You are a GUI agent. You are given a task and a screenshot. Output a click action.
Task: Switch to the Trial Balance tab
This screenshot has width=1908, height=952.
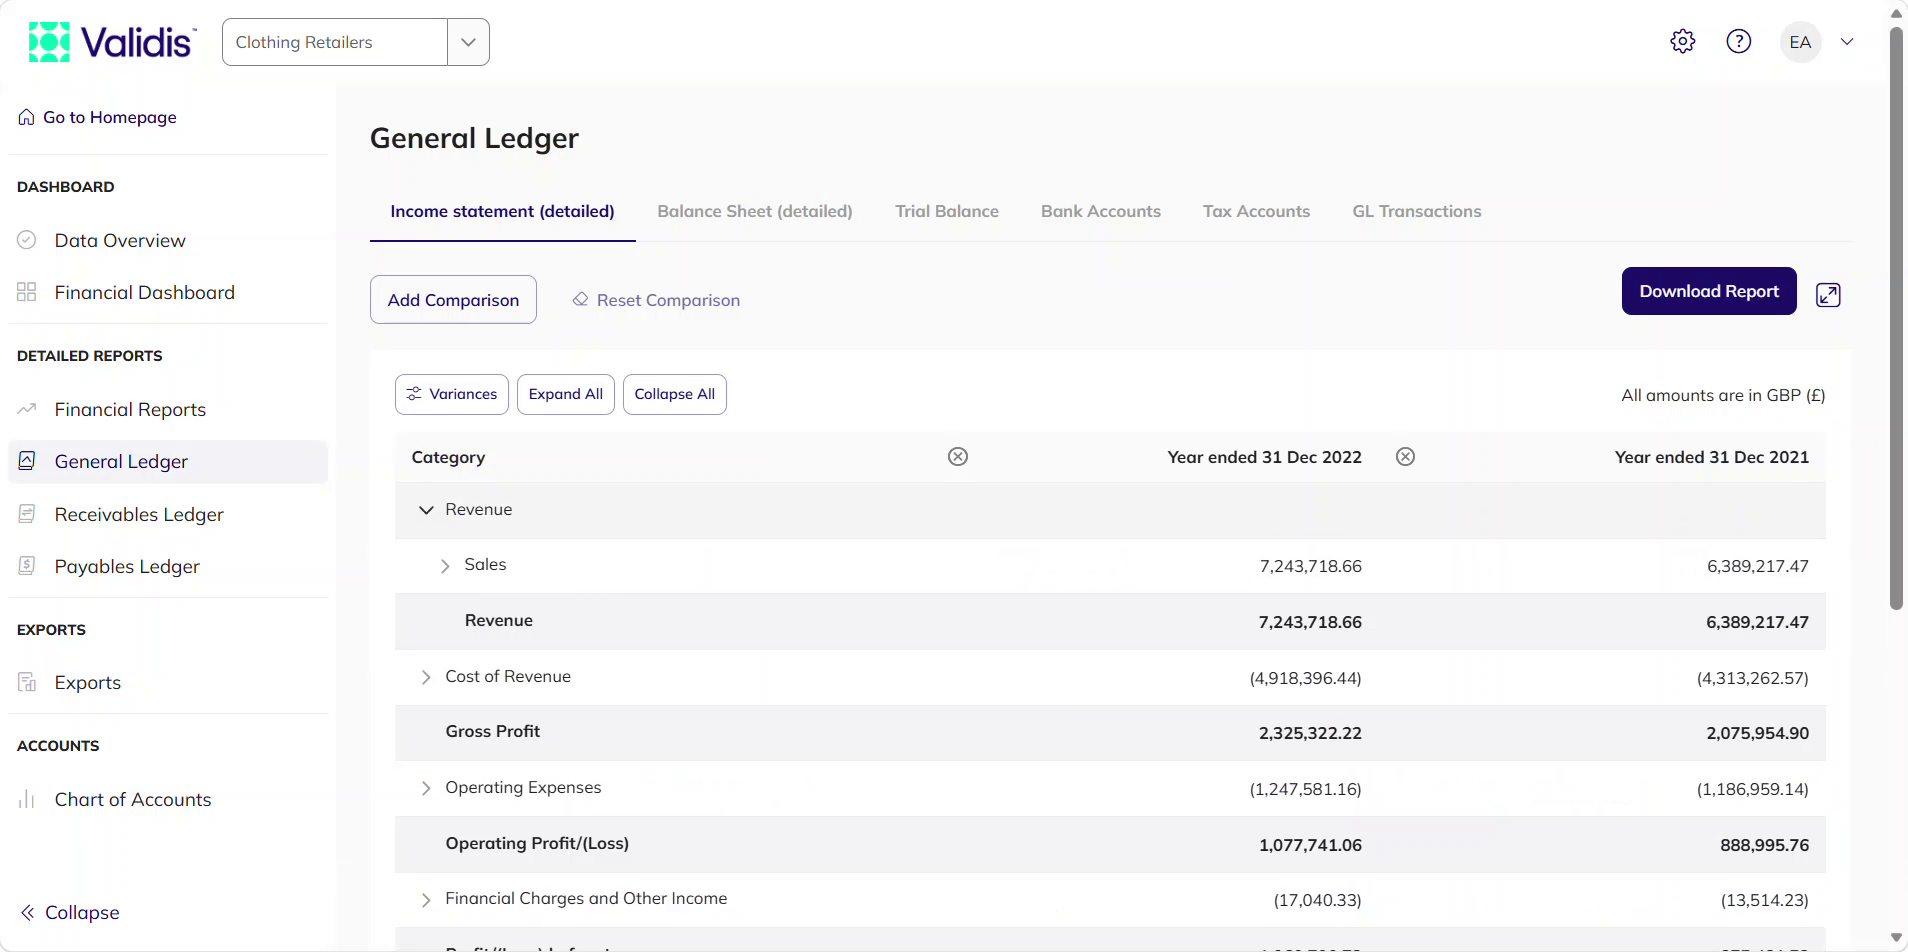click(x=947, y=211)
